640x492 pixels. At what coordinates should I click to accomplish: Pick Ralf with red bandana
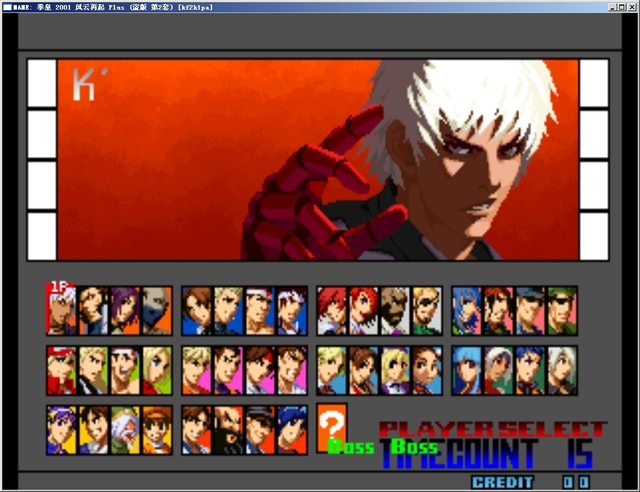tap(499, 311)
